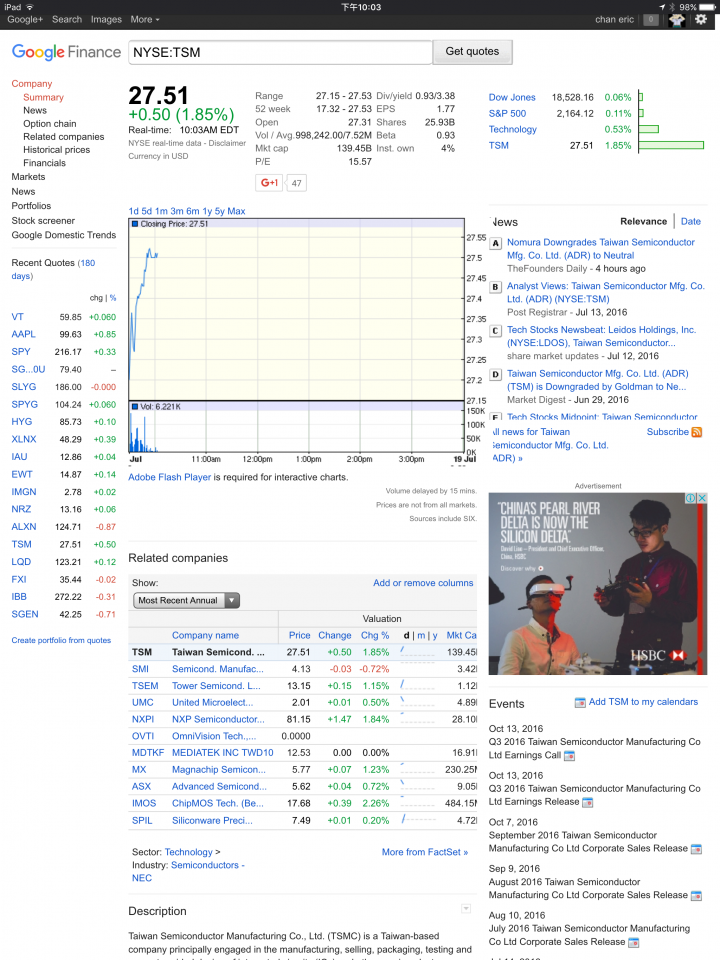The width and height of the screenshot is (720, 960).
Task: Click Create portfolio from quotes link
Action: [61, 640]
